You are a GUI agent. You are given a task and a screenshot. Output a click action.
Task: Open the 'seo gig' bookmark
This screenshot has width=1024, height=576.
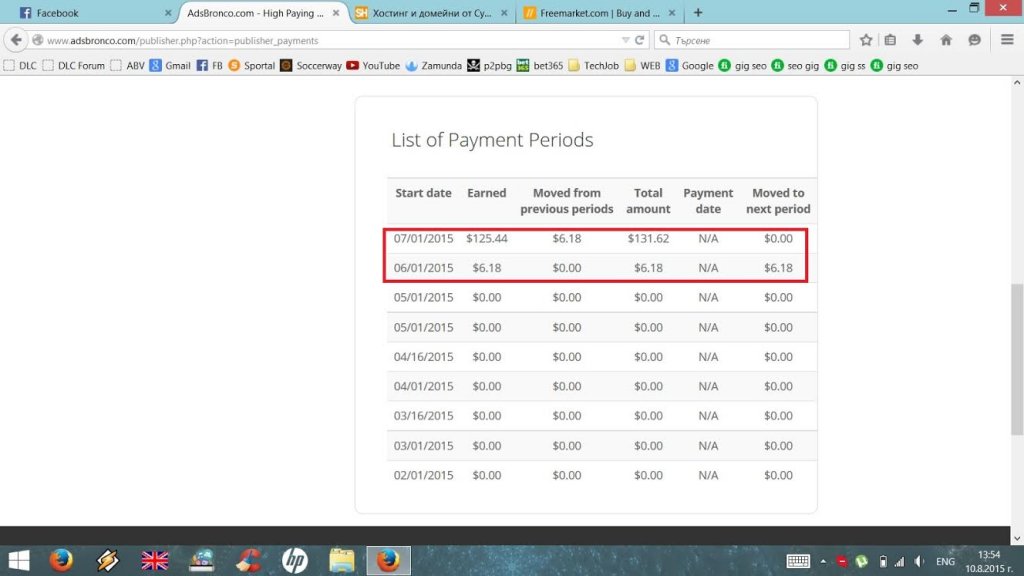click(x=795, y=65)
